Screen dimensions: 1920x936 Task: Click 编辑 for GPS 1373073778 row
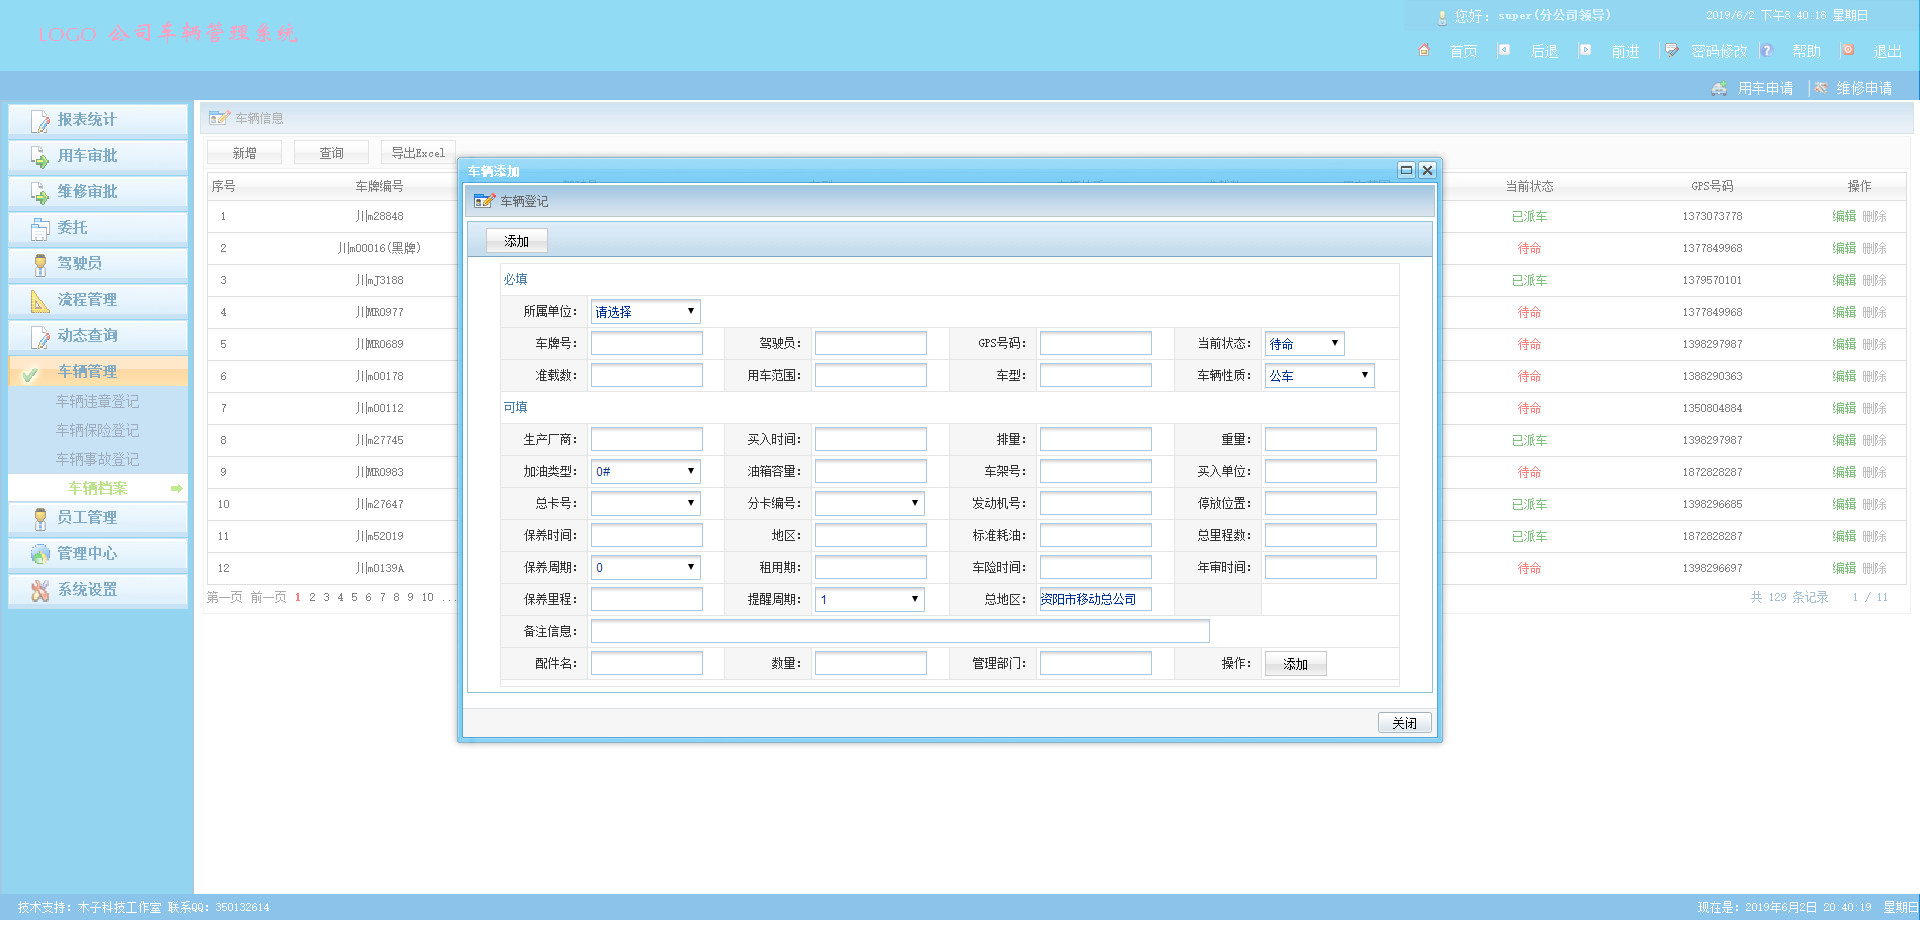(1844, 216)
